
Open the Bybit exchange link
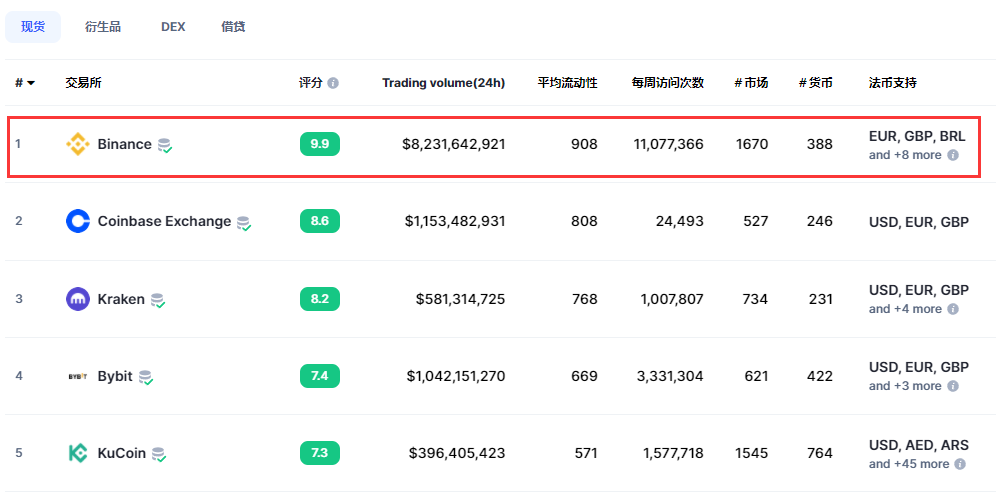pos(115,376)
